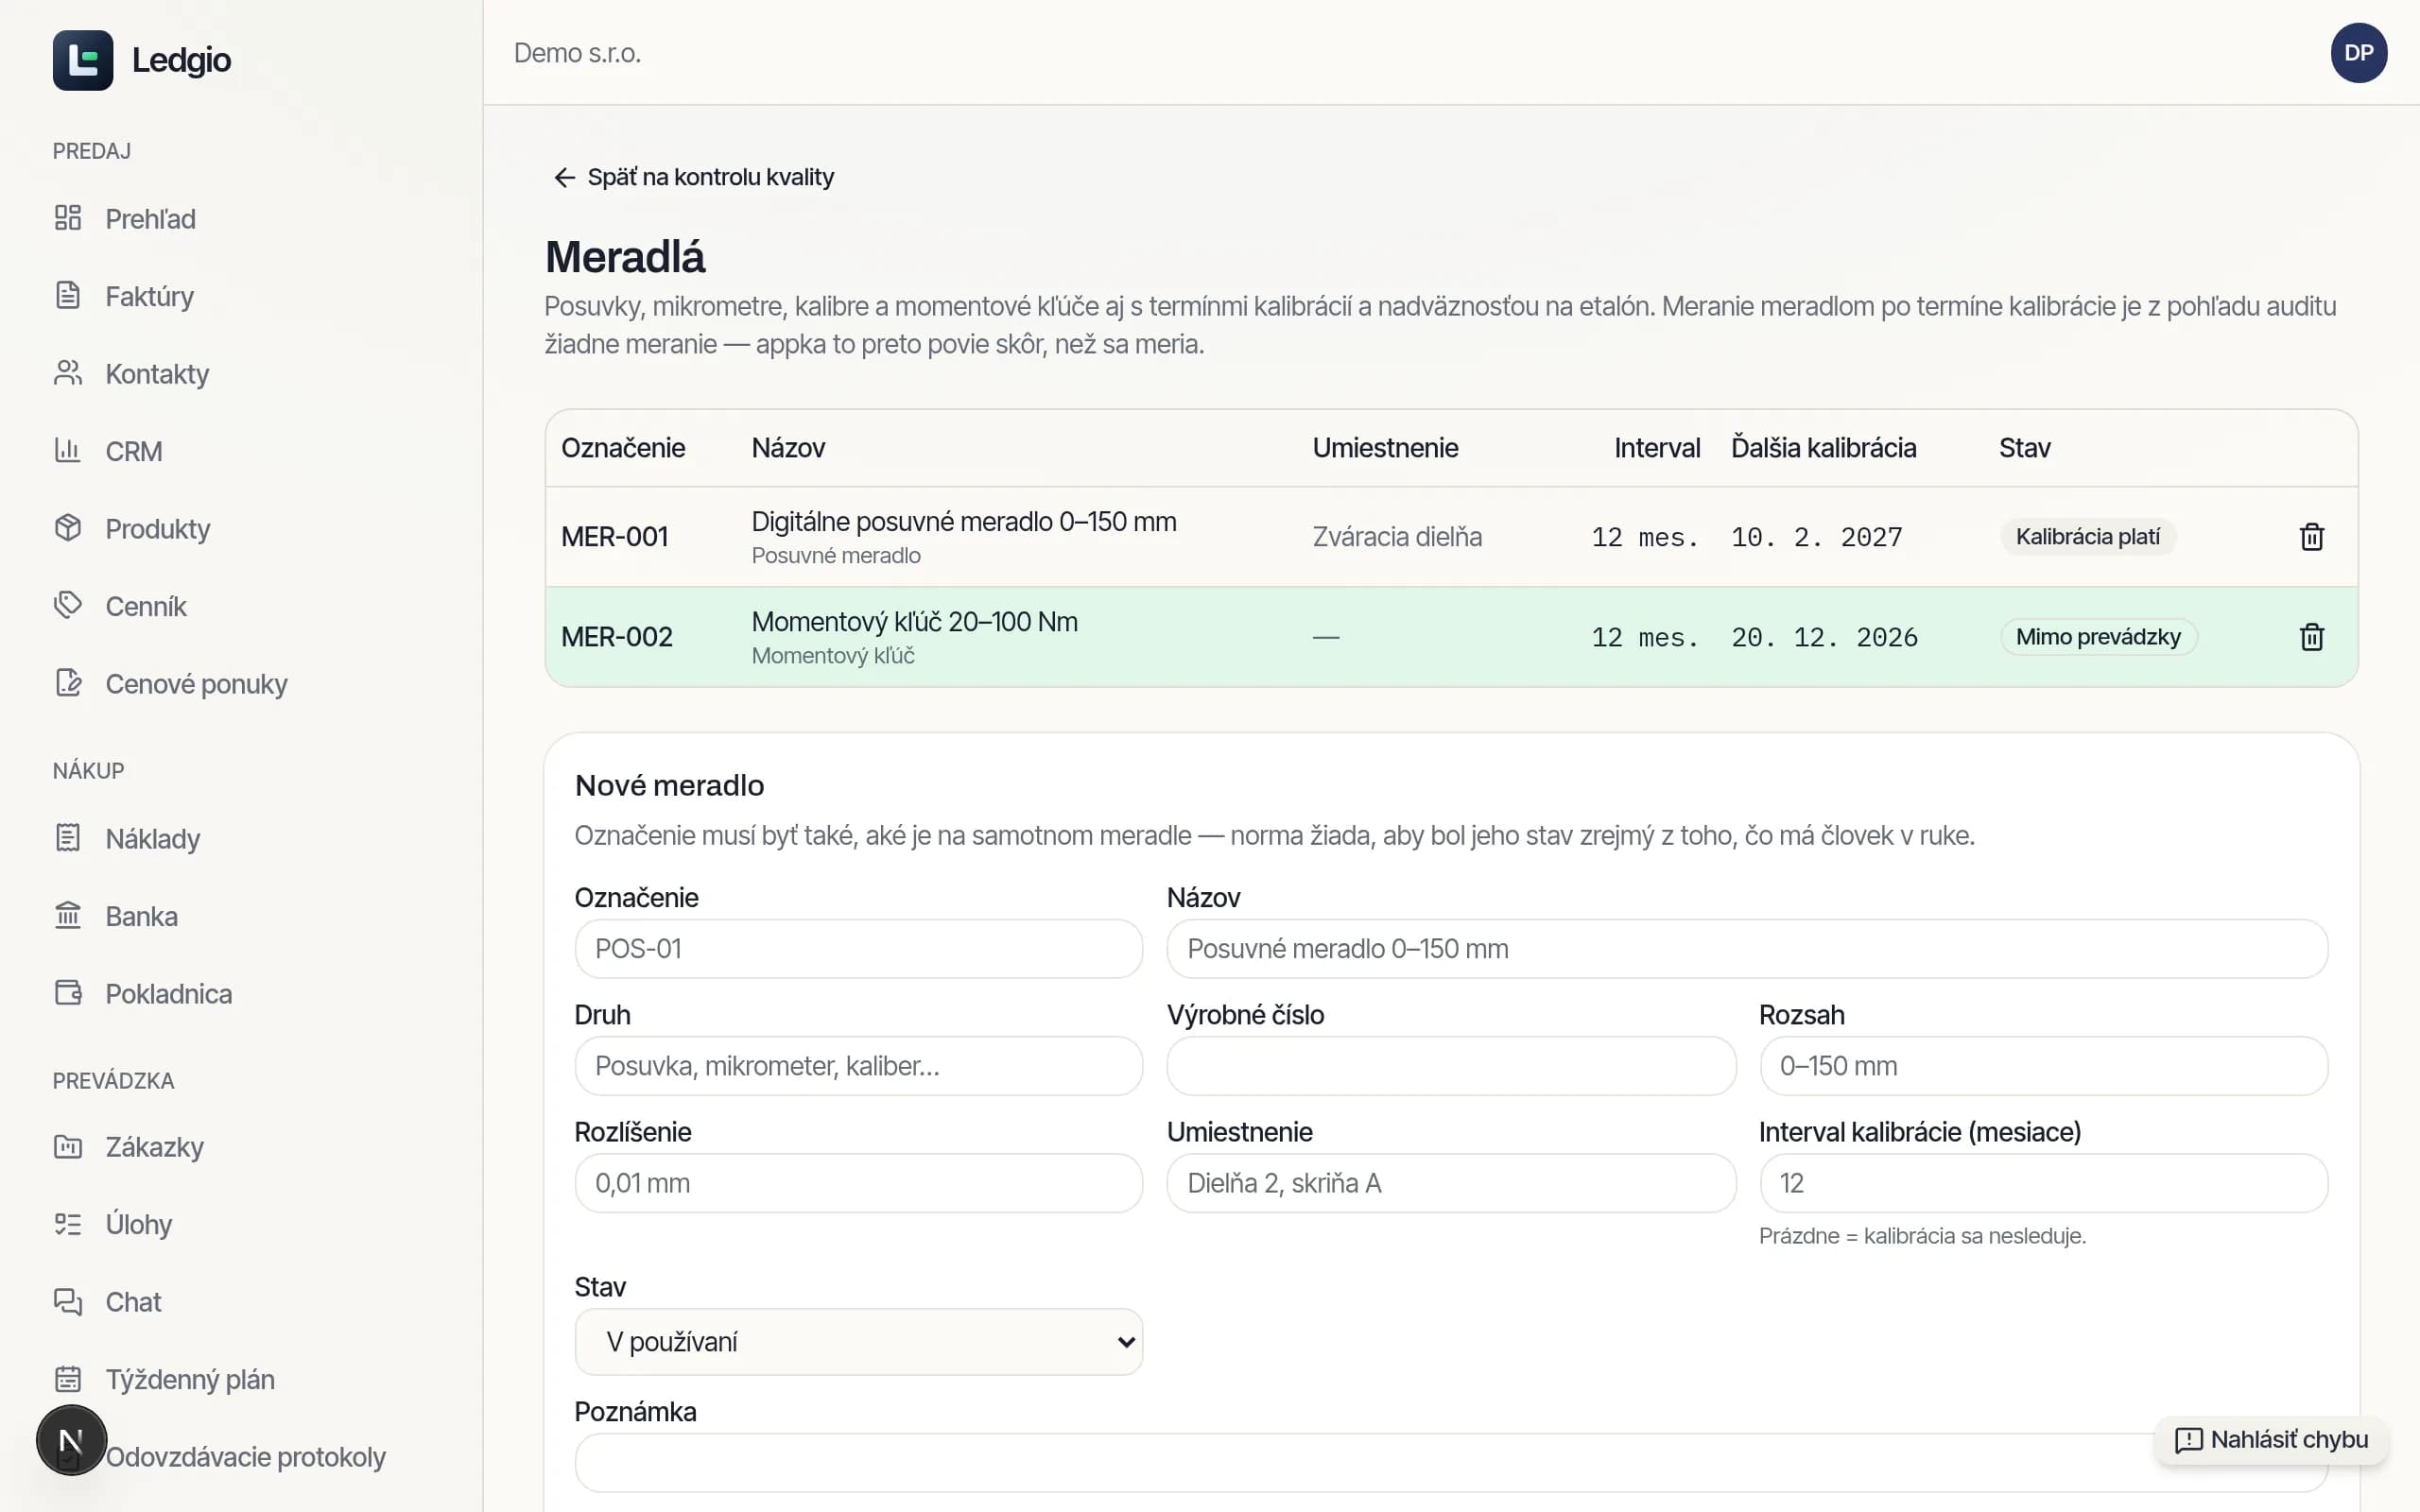The width and height of the screenshot is (2420, 1512).
Task: Click the Produkty box icon
Action: point(68,528)
